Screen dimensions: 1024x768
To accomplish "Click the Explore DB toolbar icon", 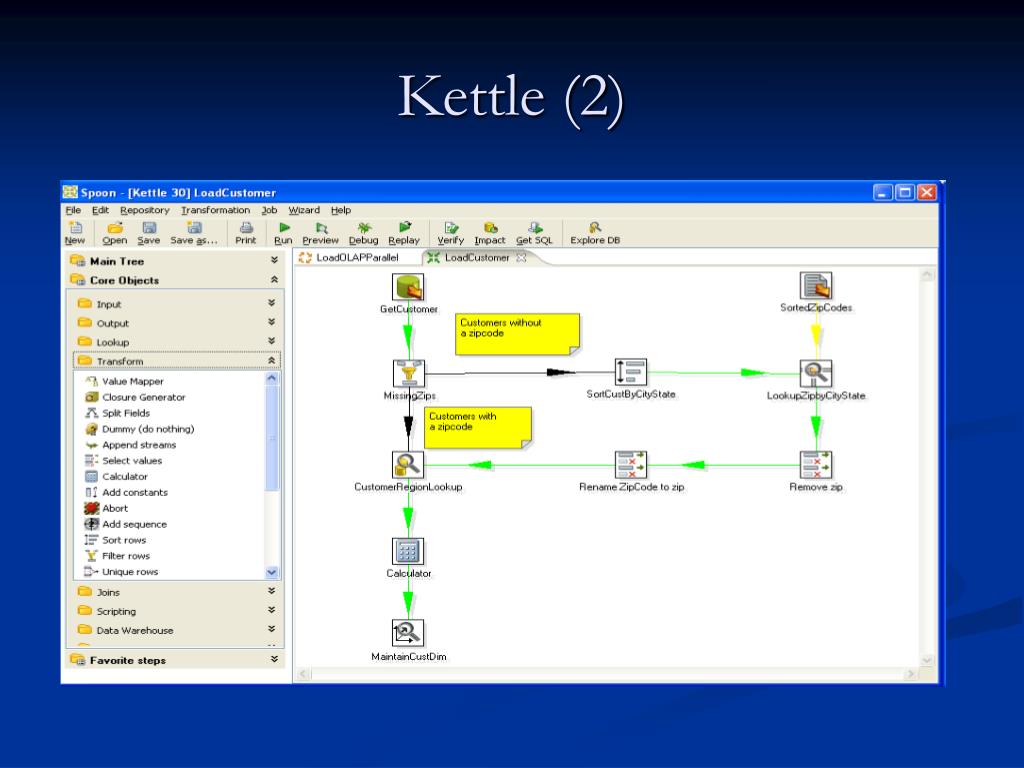I will [594, 227].
